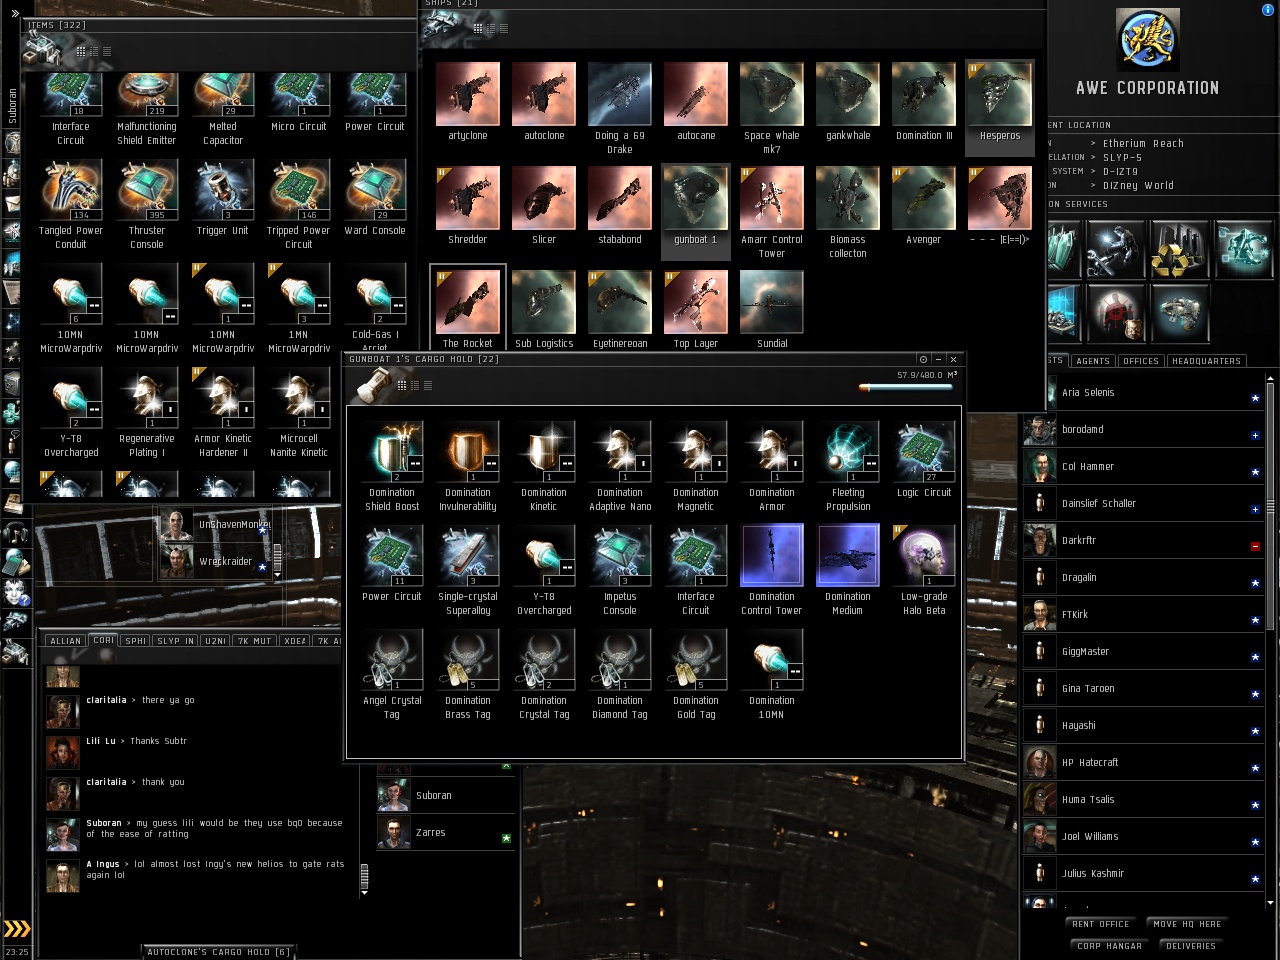Screen dimensions: 1280x960
Task: Open the Bounty Office station service
Action: point(1115,314)
